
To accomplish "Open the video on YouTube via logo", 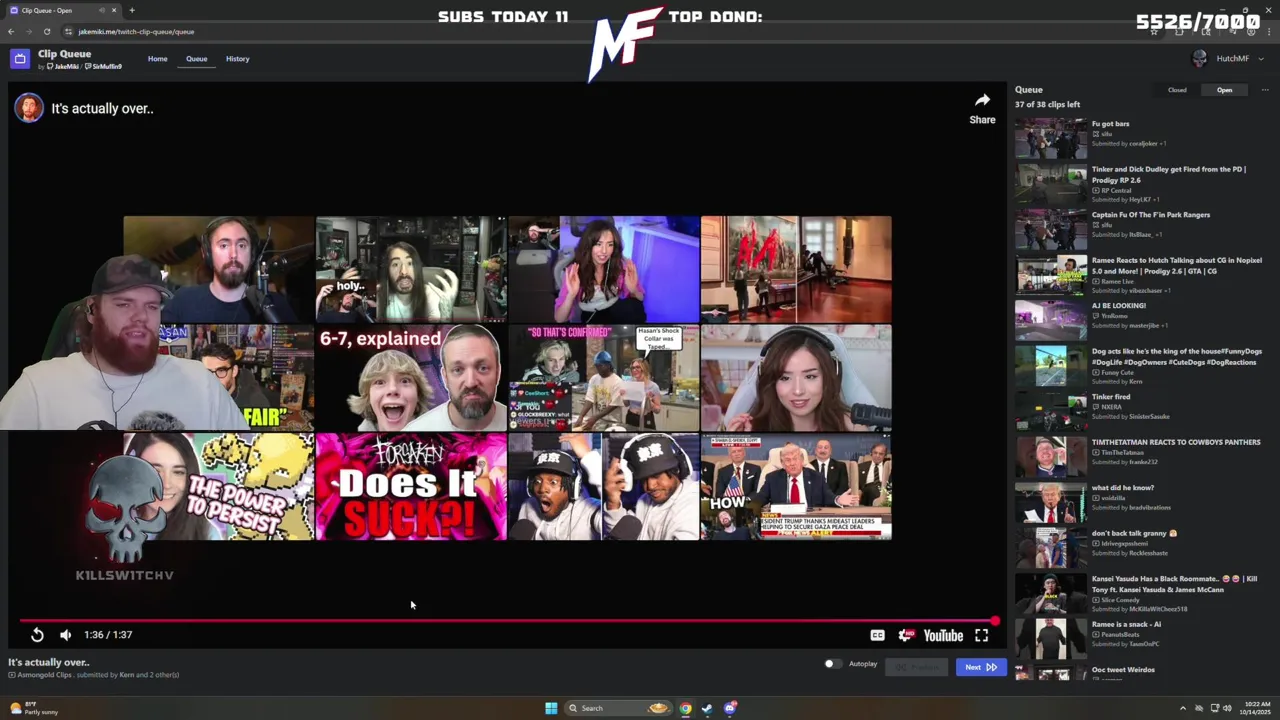I will [x=943, y=635].
